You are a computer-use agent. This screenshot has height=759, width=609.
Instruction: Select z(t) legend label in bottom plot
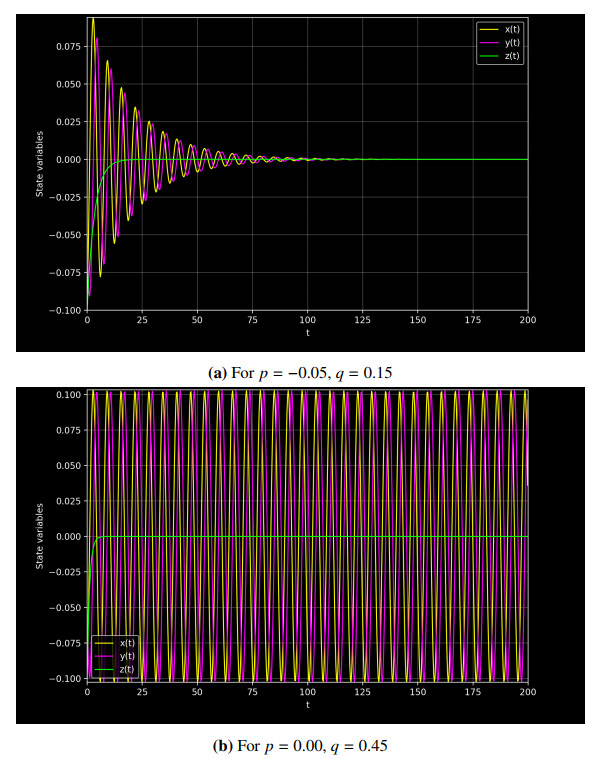(128, 668)
